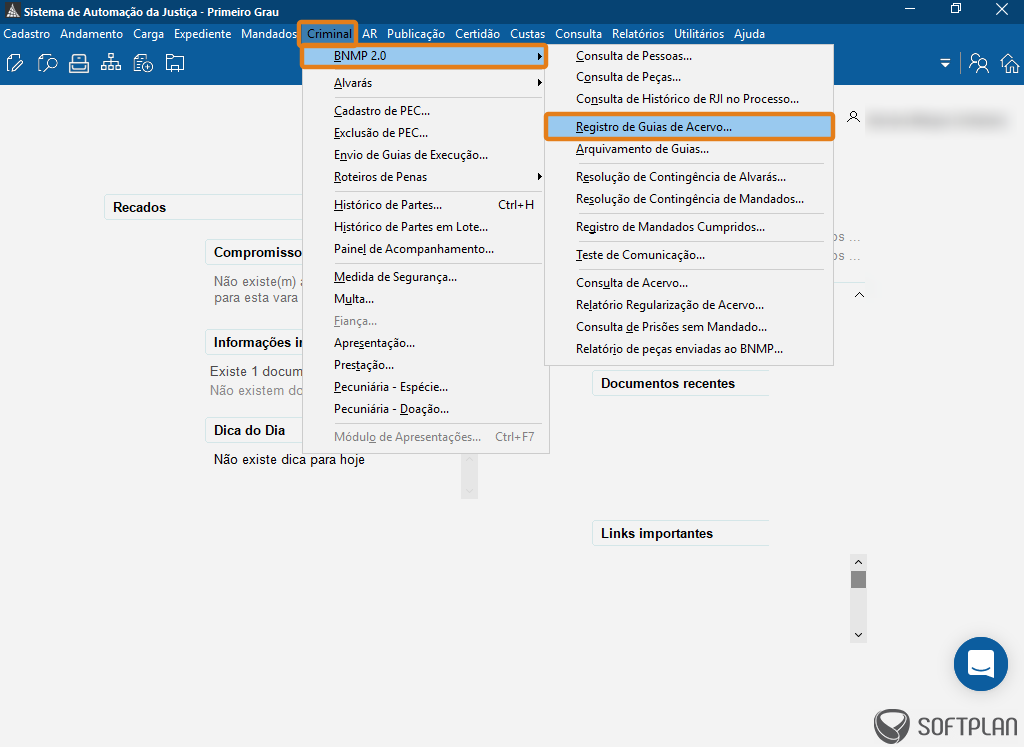Expand the BNMP 2.0 submenu
Viewport: 1024px width, 747px height.
[424, 56]
